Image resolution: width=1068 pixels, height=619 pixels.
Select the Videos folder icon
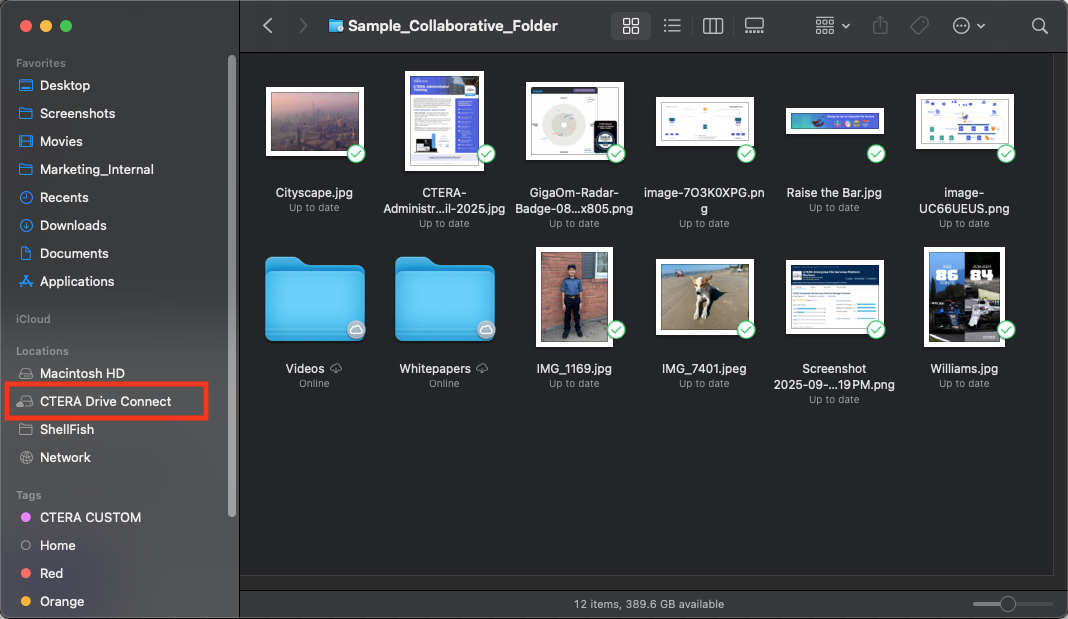[x=315, y=298]
